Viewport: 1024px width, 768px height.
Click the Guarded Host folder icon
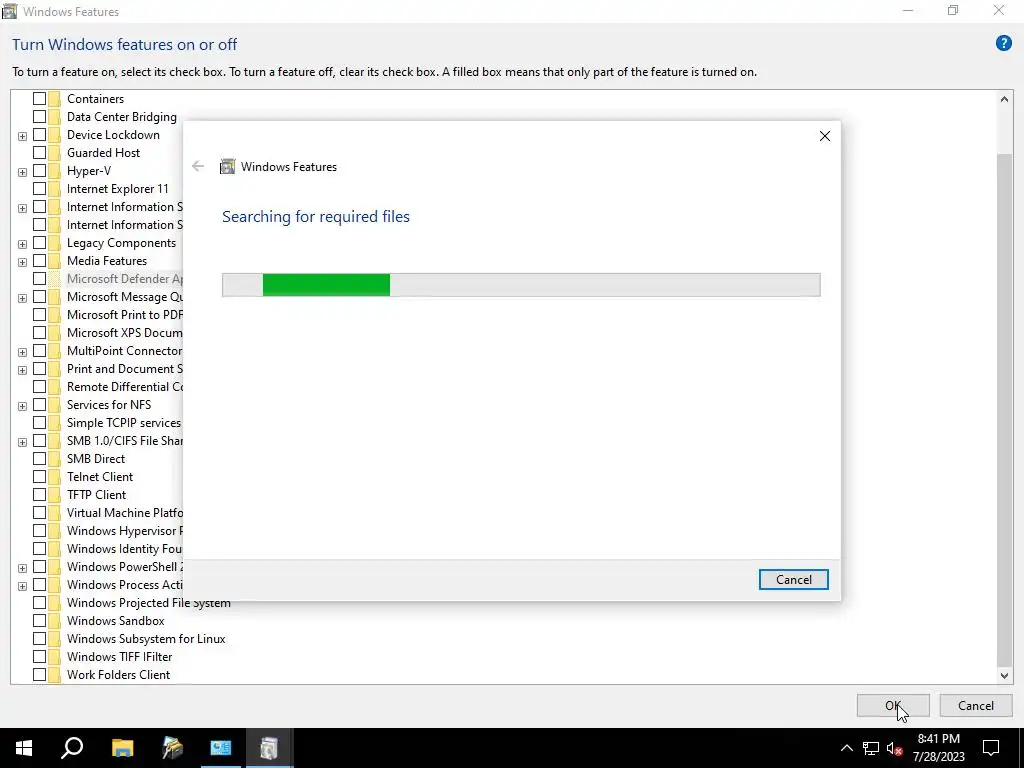click(x=54, y=153)
